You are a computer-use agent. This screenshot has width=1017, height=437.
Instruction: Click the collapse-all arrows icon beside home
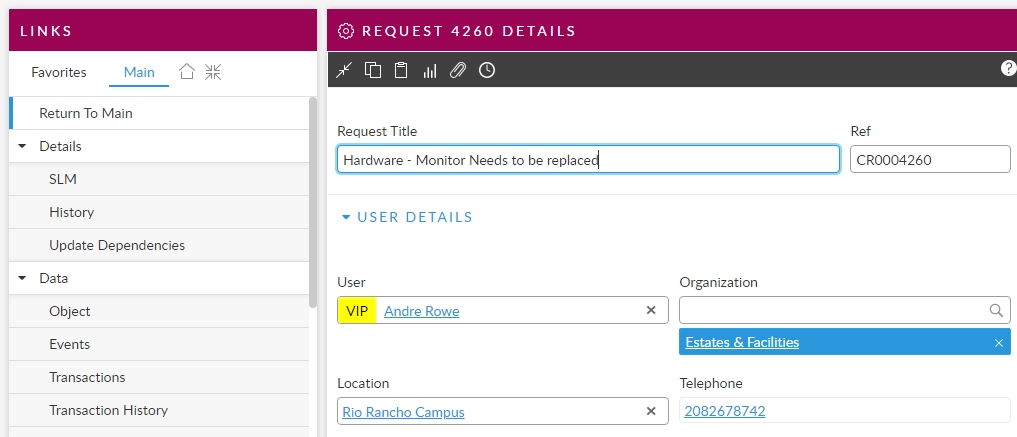pos(213,72)
